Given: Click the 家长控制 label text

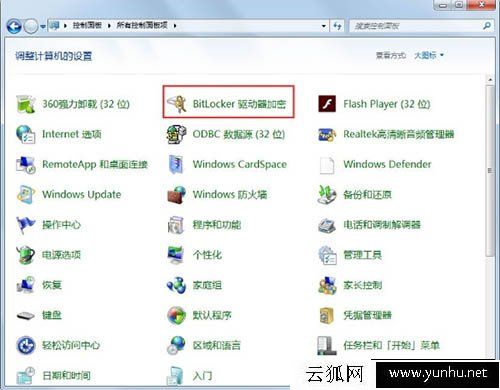Looking at the screenshot, I should pos(362,285).
